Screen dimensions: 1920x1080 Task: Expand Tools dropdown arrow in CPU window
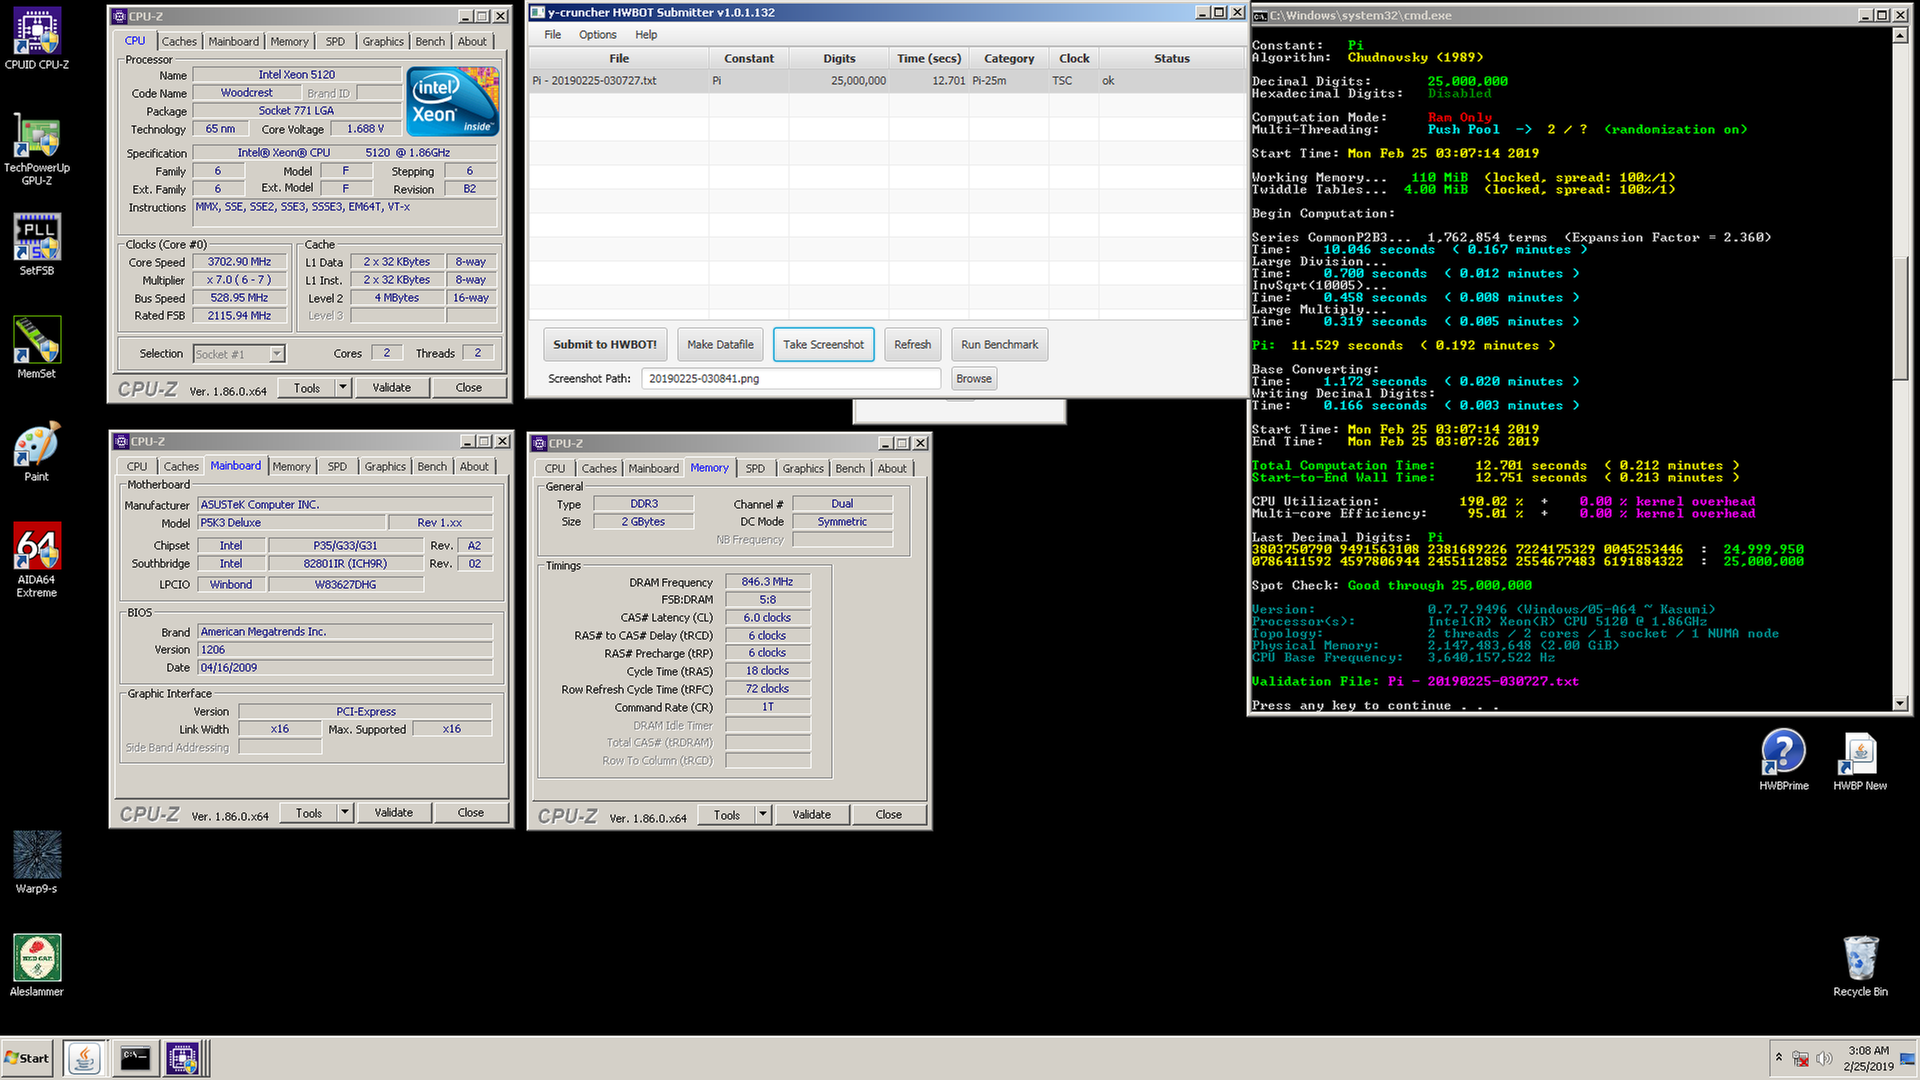(x=343, y=387)
